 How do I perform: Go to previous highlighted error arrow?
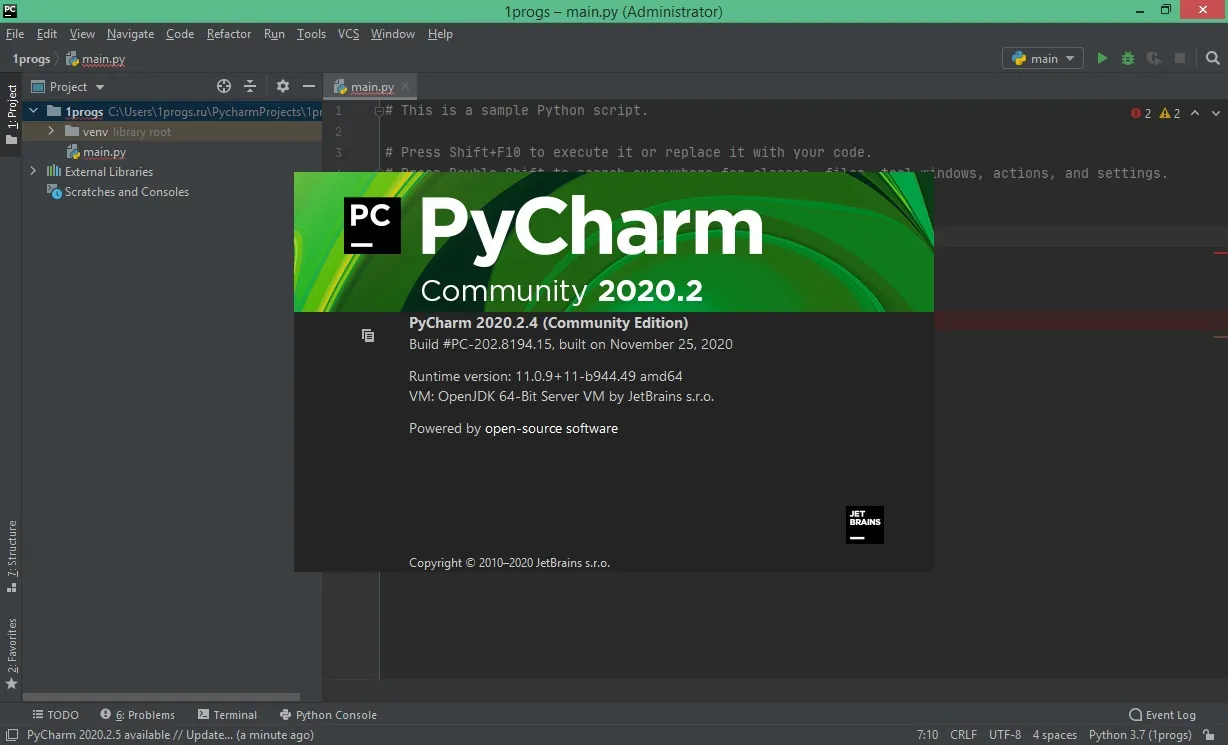[1196, 113]
